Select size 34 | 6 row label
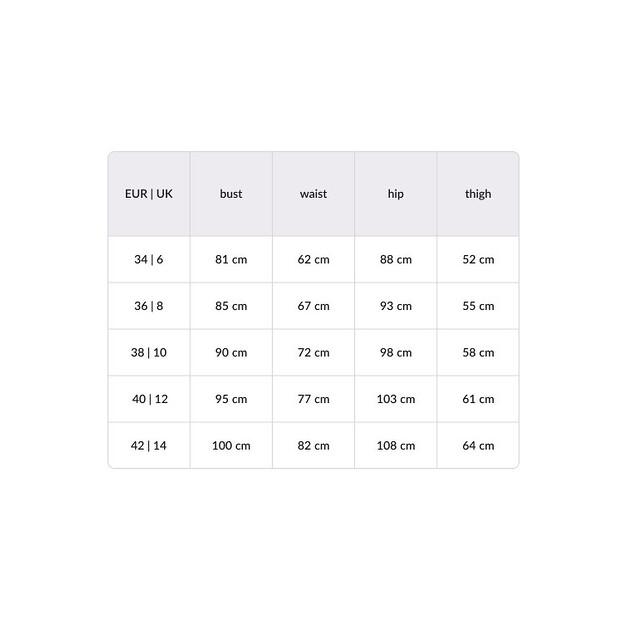The width and height of the screenshot is (628, 620). pos(149,260)
